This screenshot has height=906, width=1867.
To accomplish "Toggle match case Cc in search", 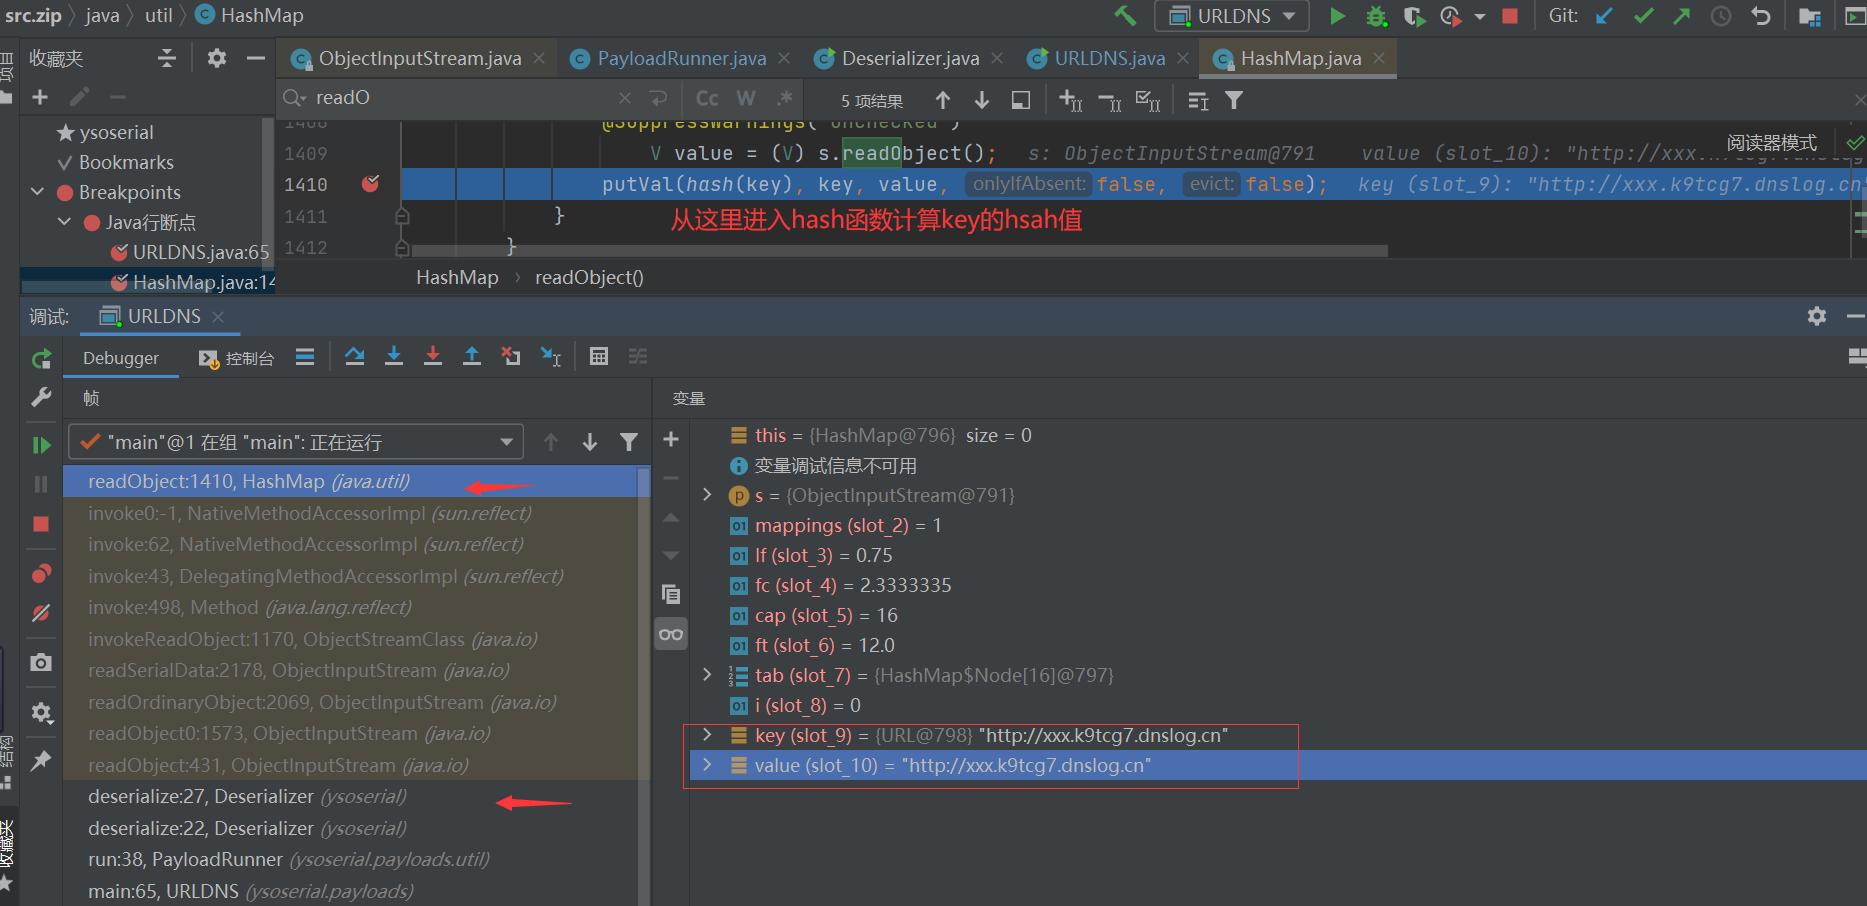I will coord(707,98).
